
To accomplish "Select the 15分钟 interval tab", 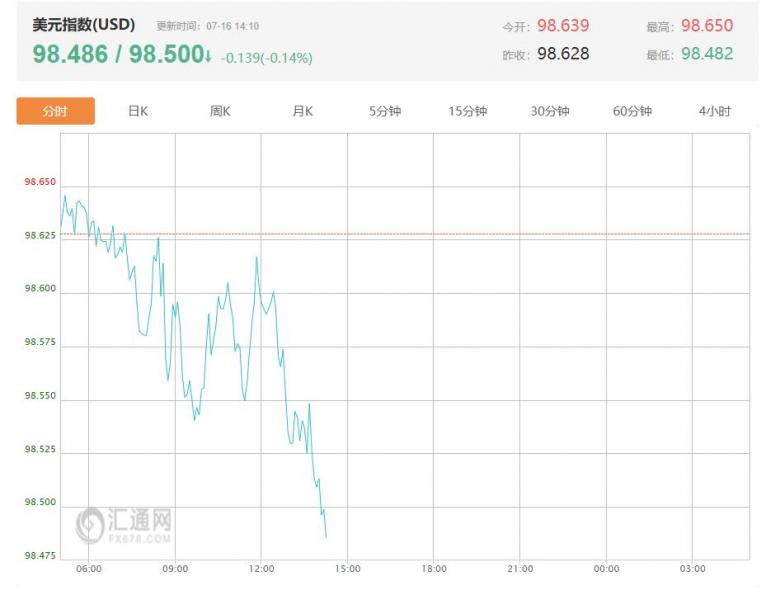I will click(x=467, y=111).
